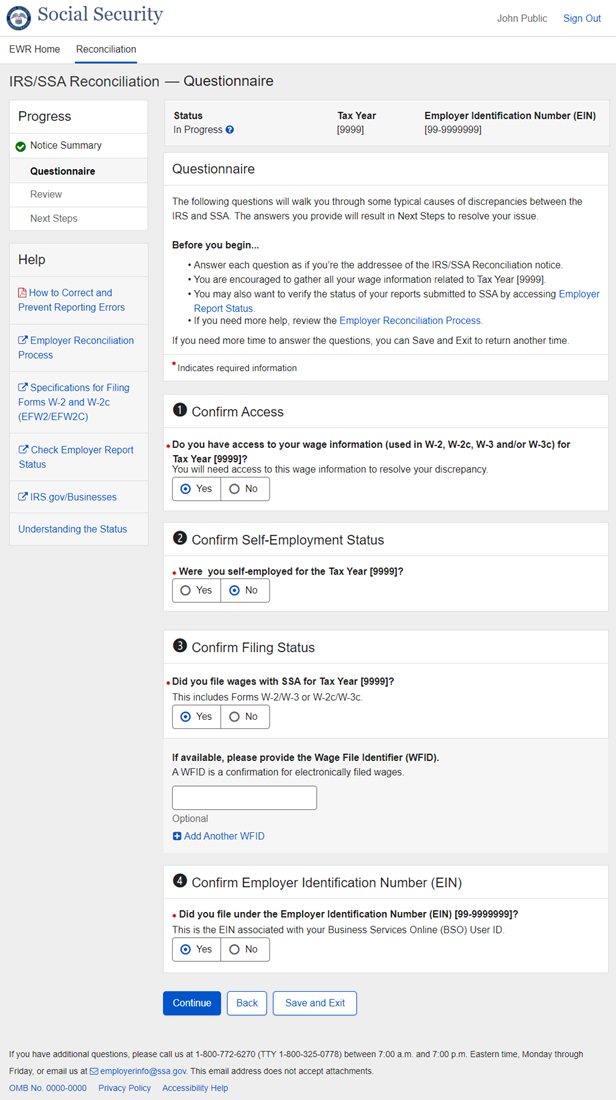Click the PDF icon beside How to Correct
Image resolution: width=616 pixels, height=1100 pixels.
tap(23, 293)
